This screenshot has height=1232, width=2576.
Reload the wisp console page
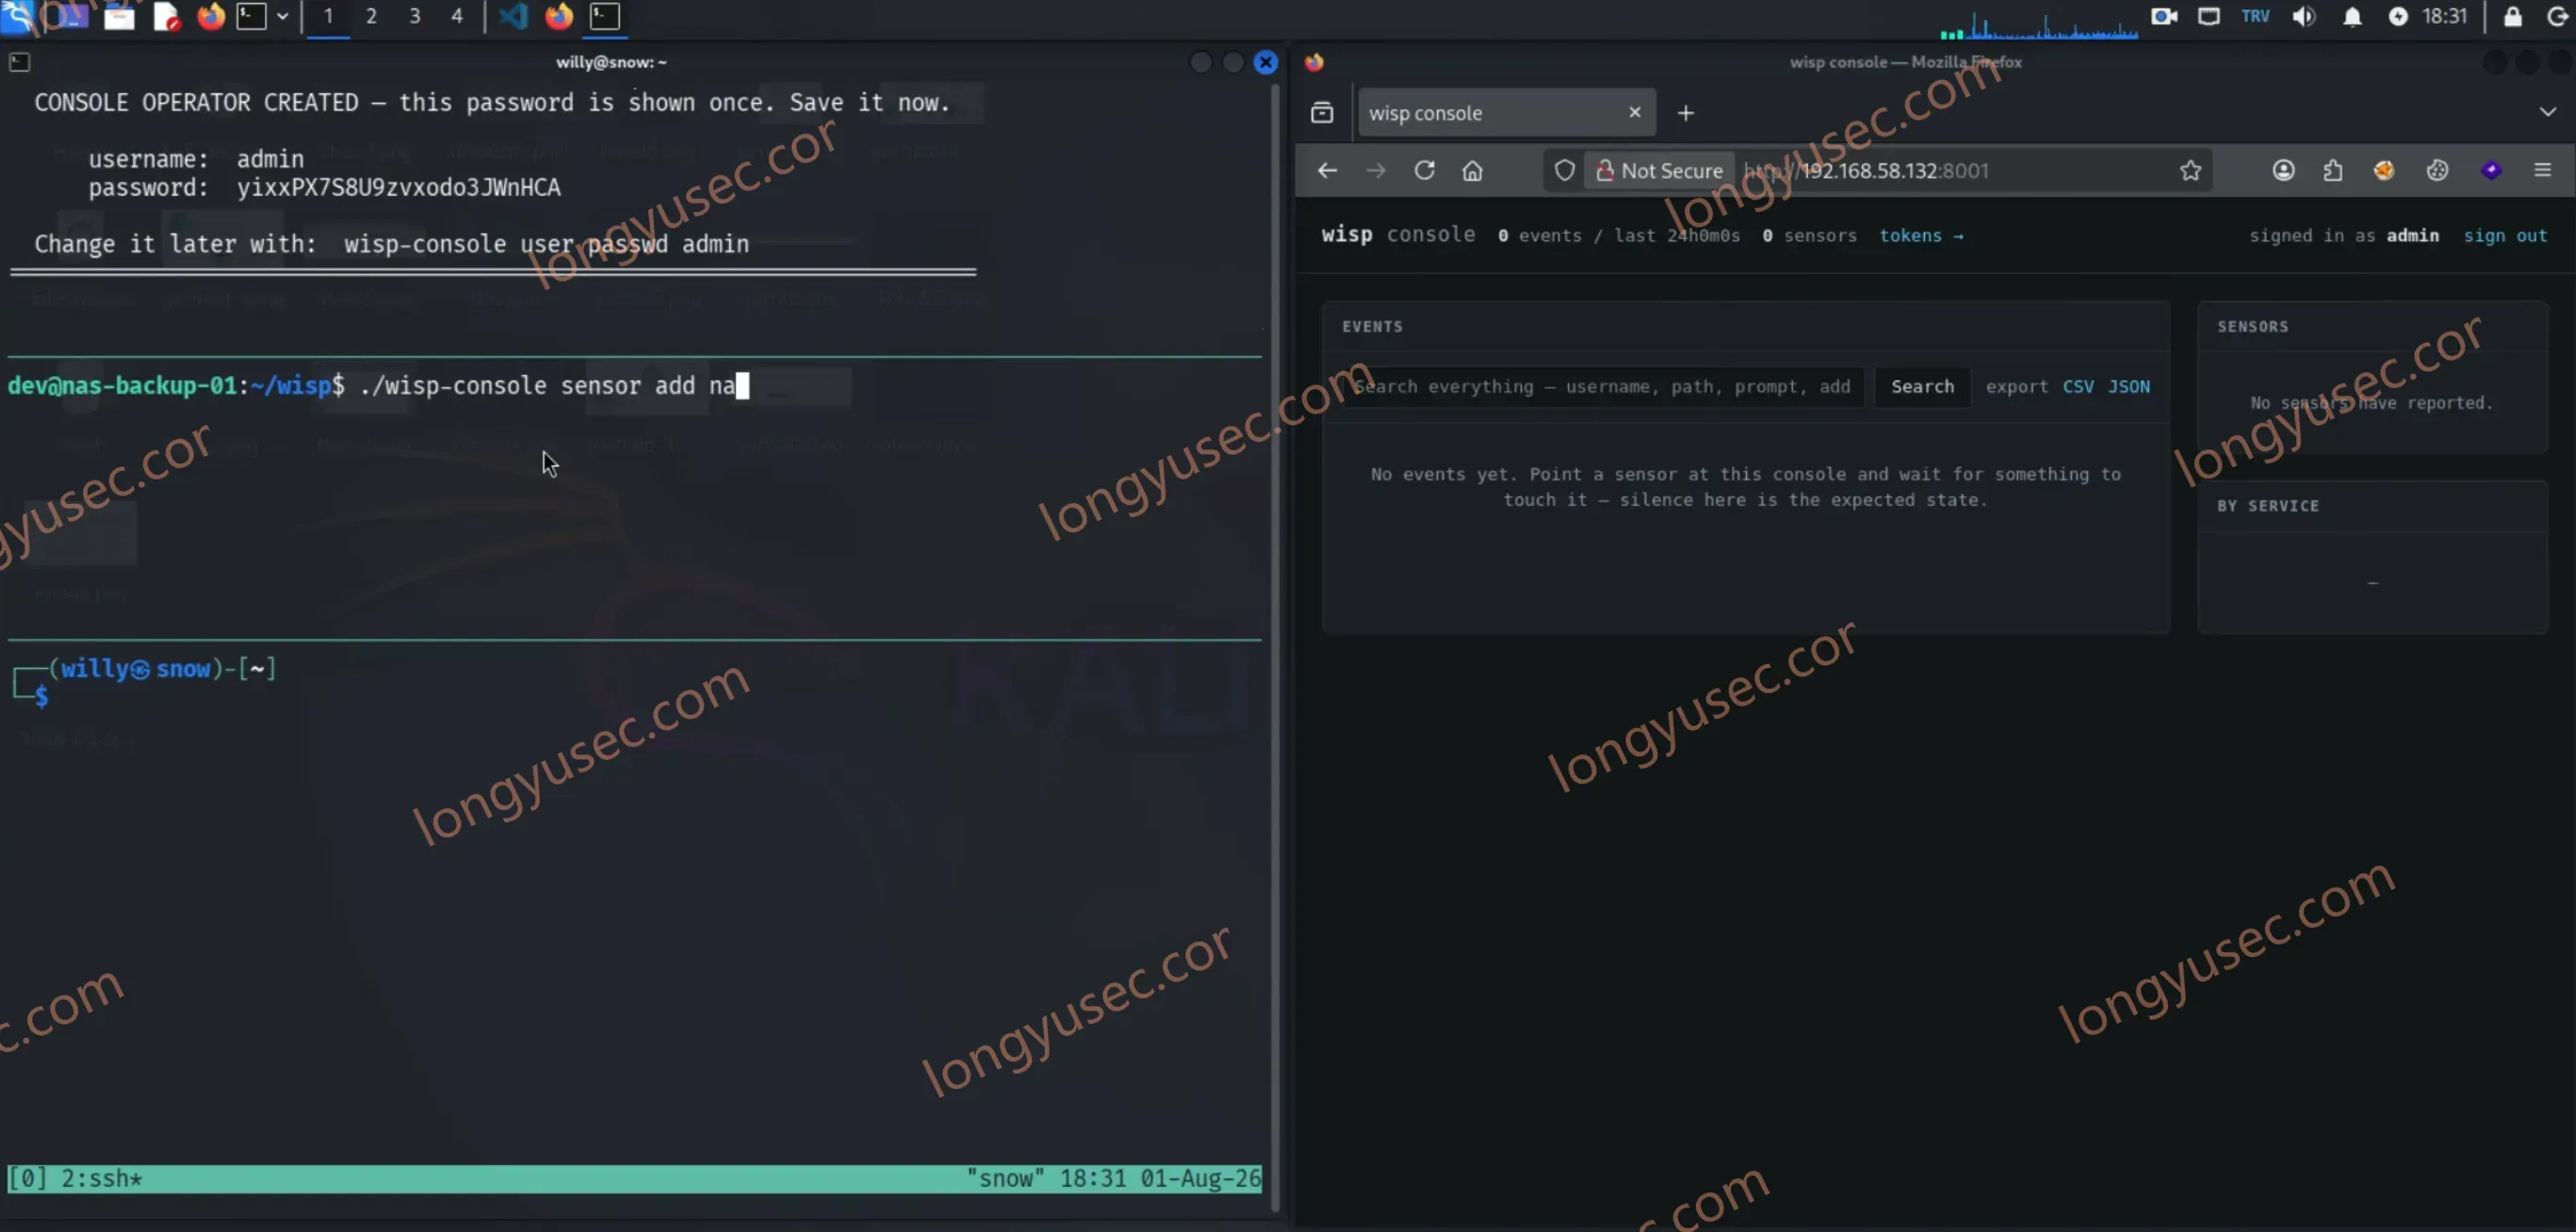point(1424,170)
